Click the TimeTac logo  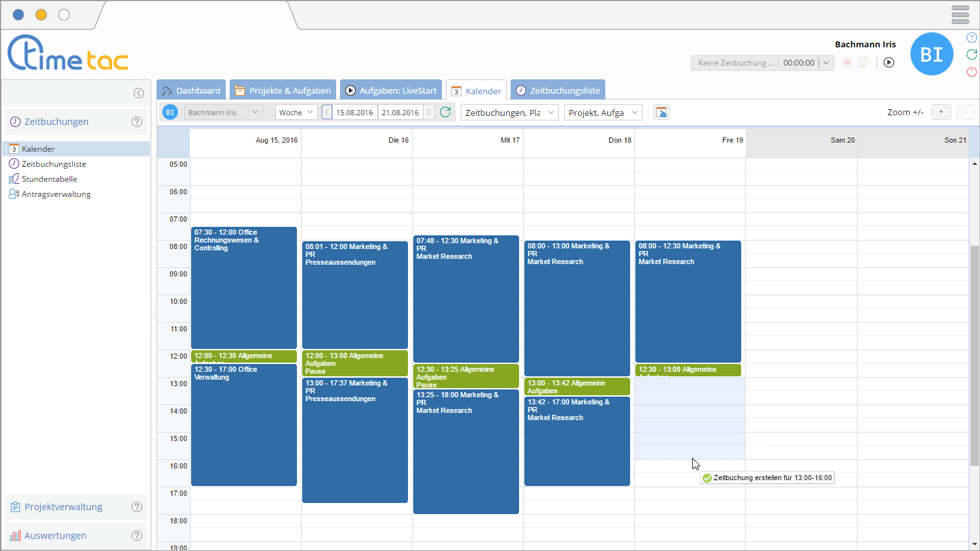68,53
